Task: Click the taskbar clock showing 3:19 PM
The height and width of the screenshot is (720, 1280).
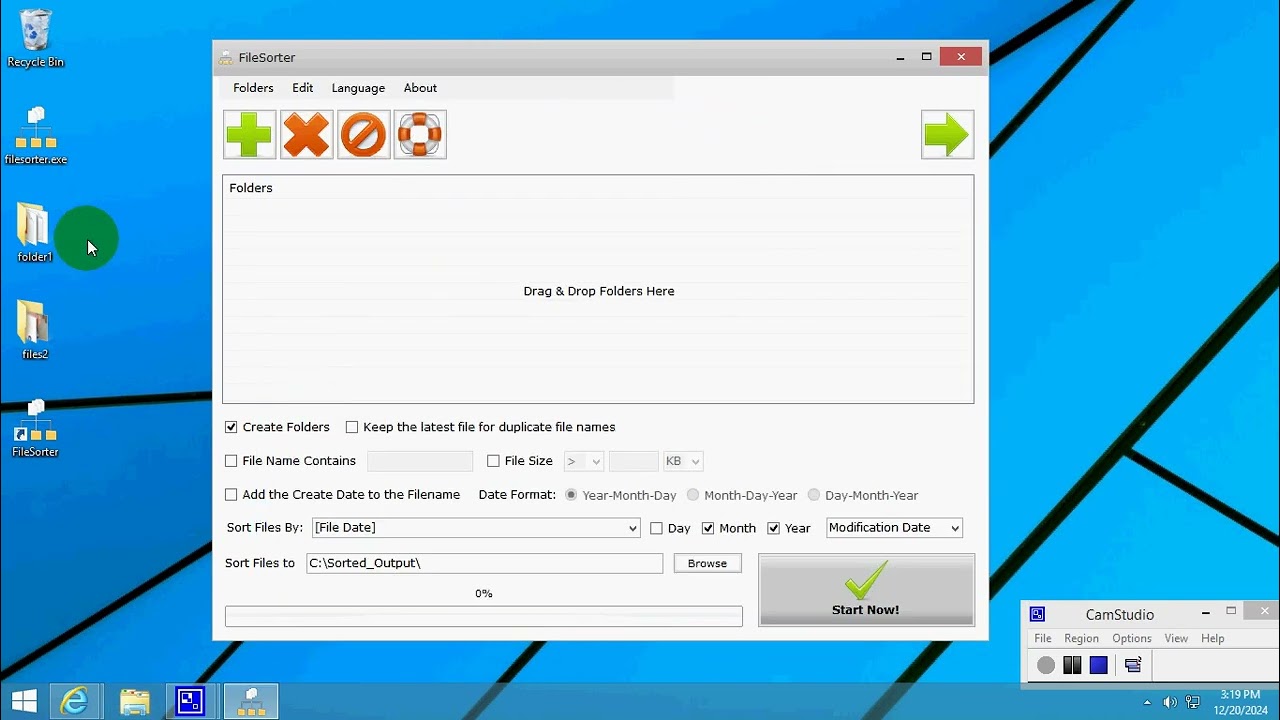Action: coord(1240,702)
